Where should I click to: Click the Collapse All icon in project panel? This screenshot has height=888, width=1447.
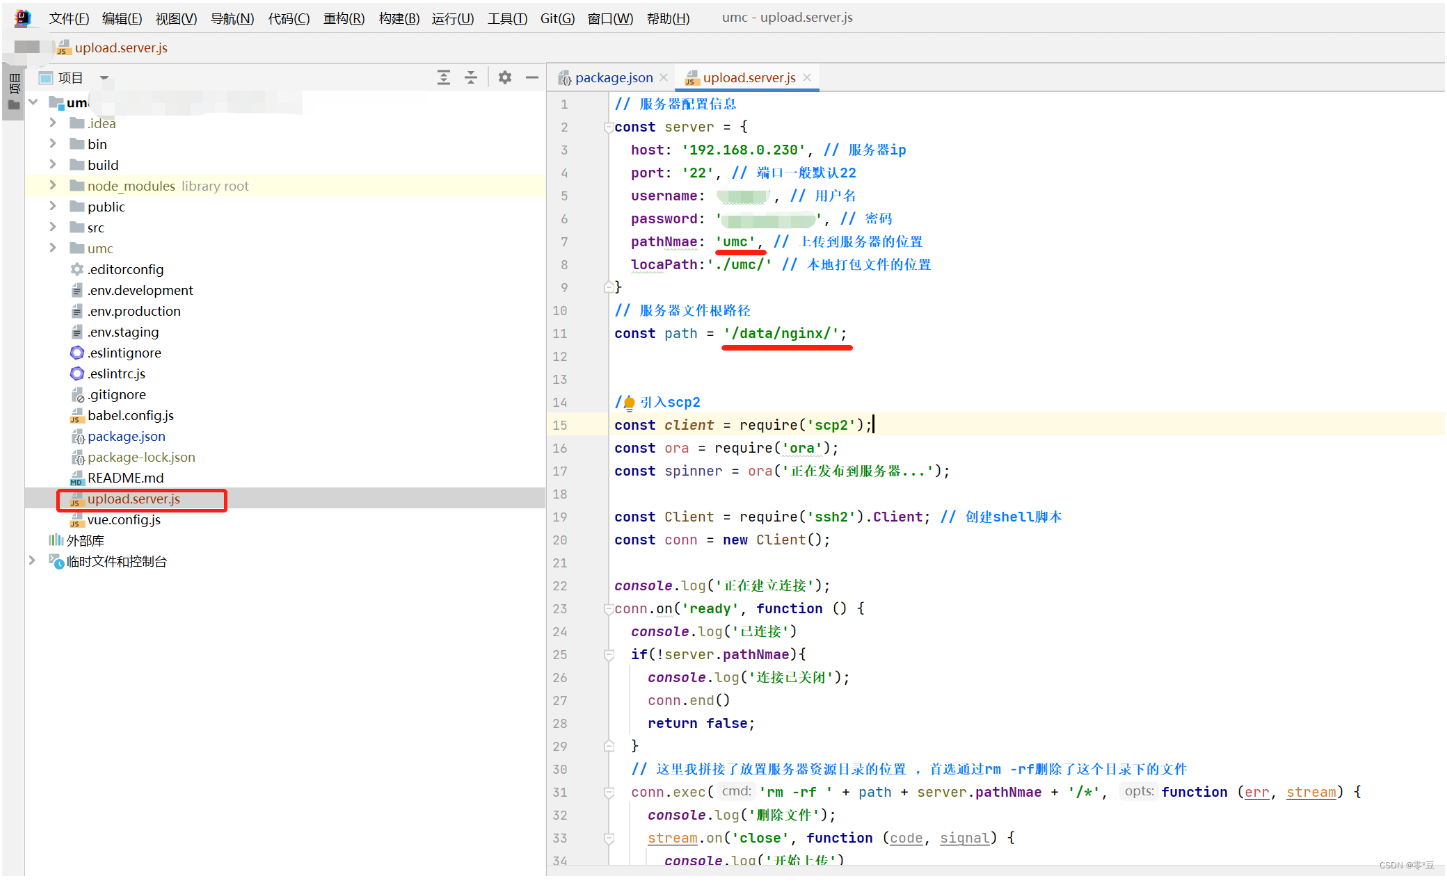pyautogui.click(x=471, y=78)
